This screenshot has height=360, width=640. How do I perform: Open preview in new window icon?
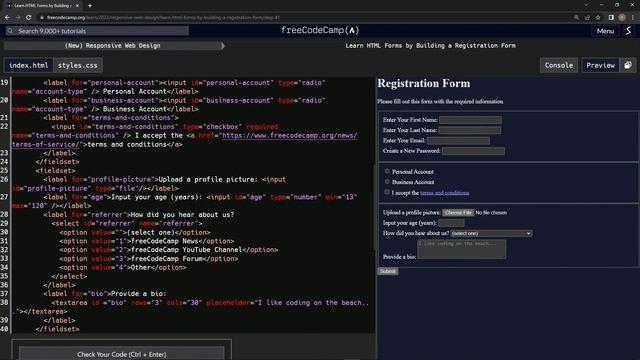(x=628, y=65)
